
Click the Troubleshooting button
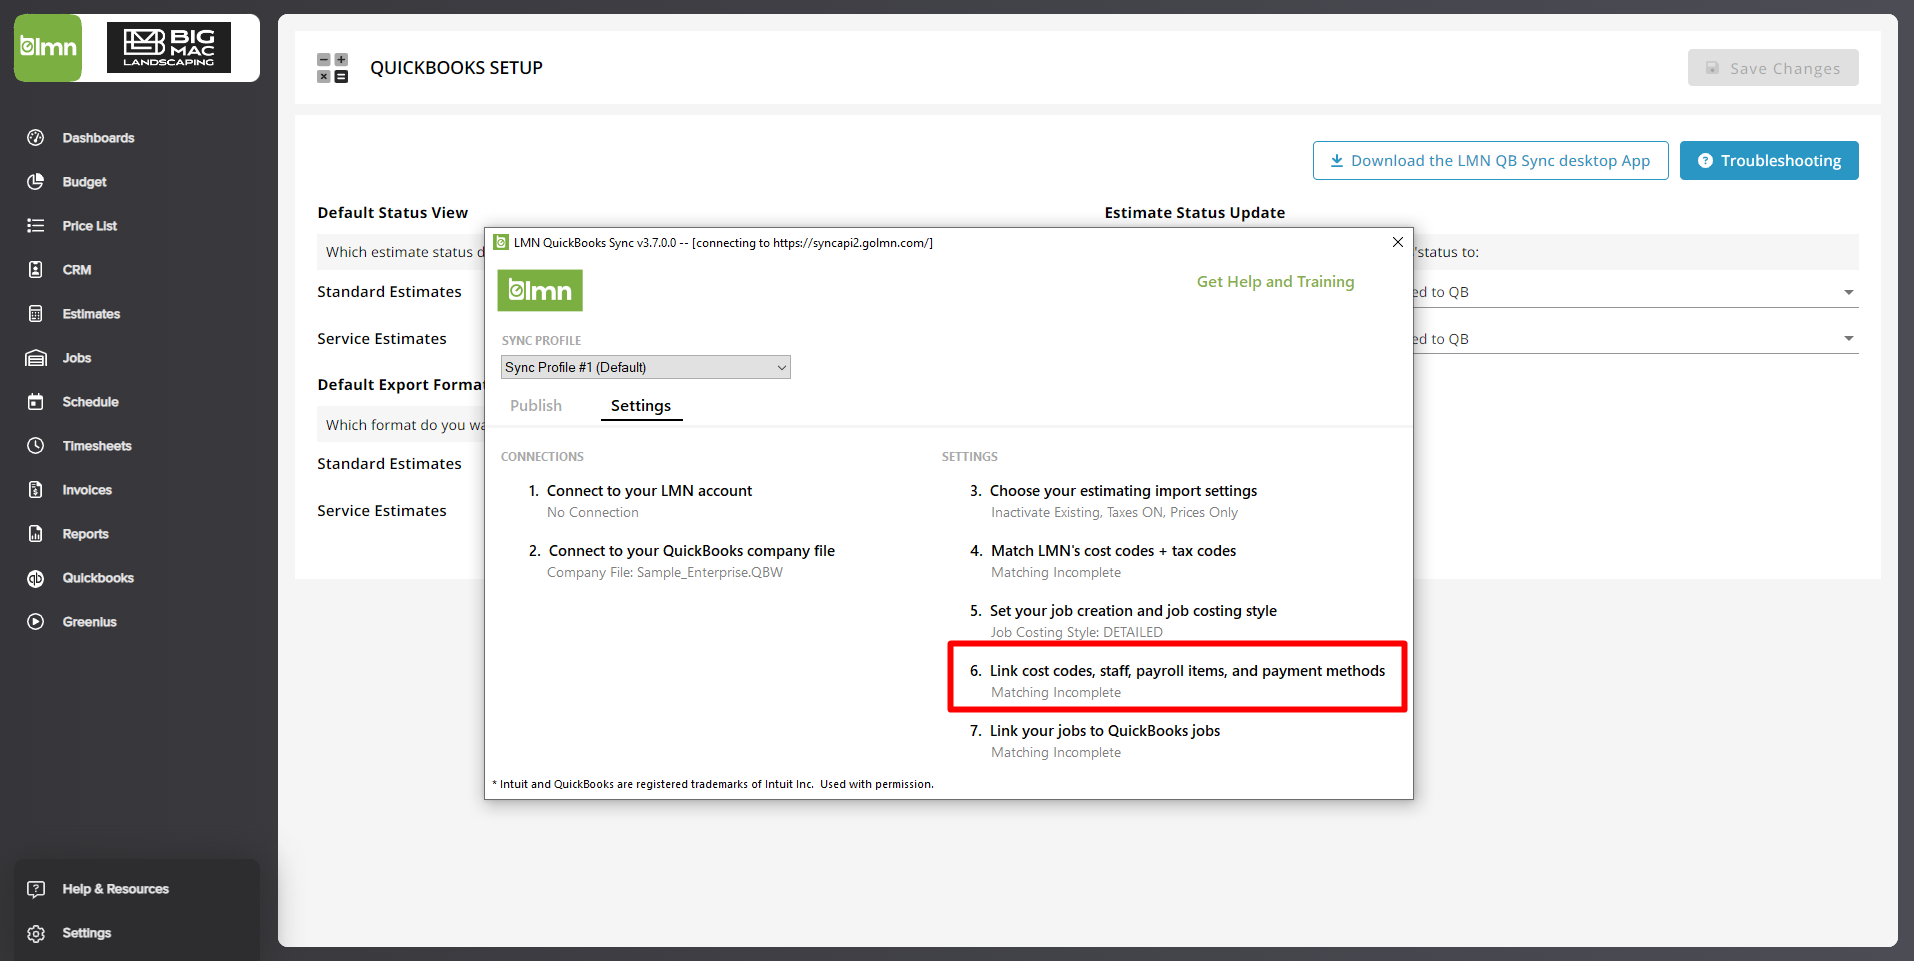coord(1768,161)
